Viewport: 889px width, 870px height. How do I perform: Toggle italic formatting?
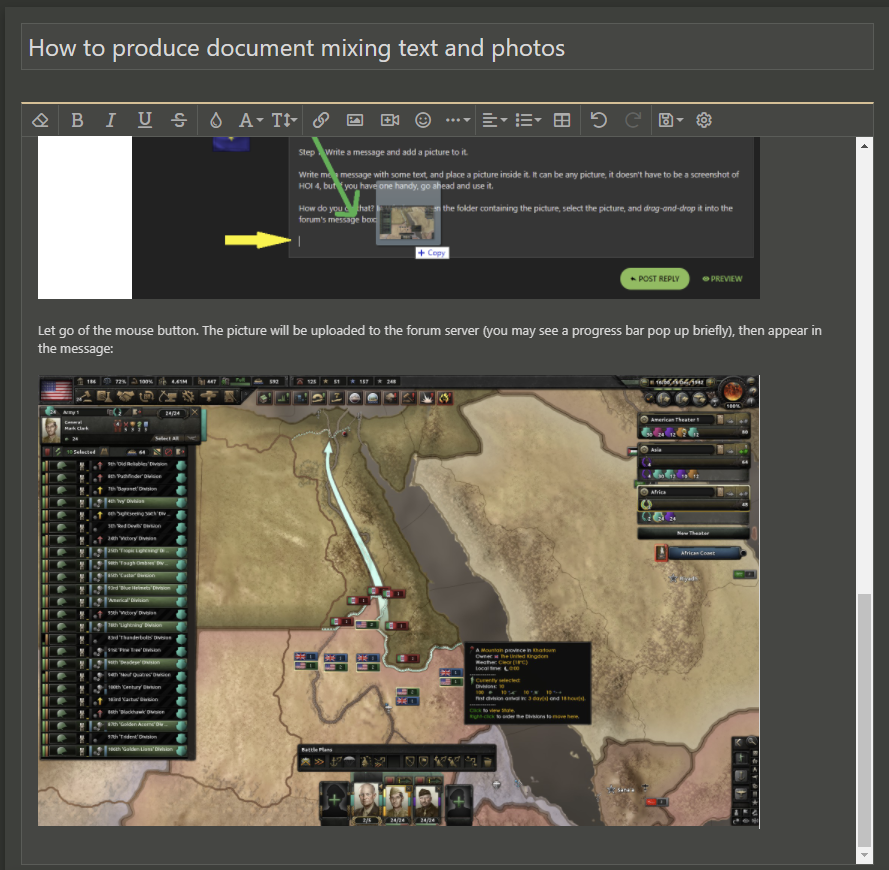point(110,120)
